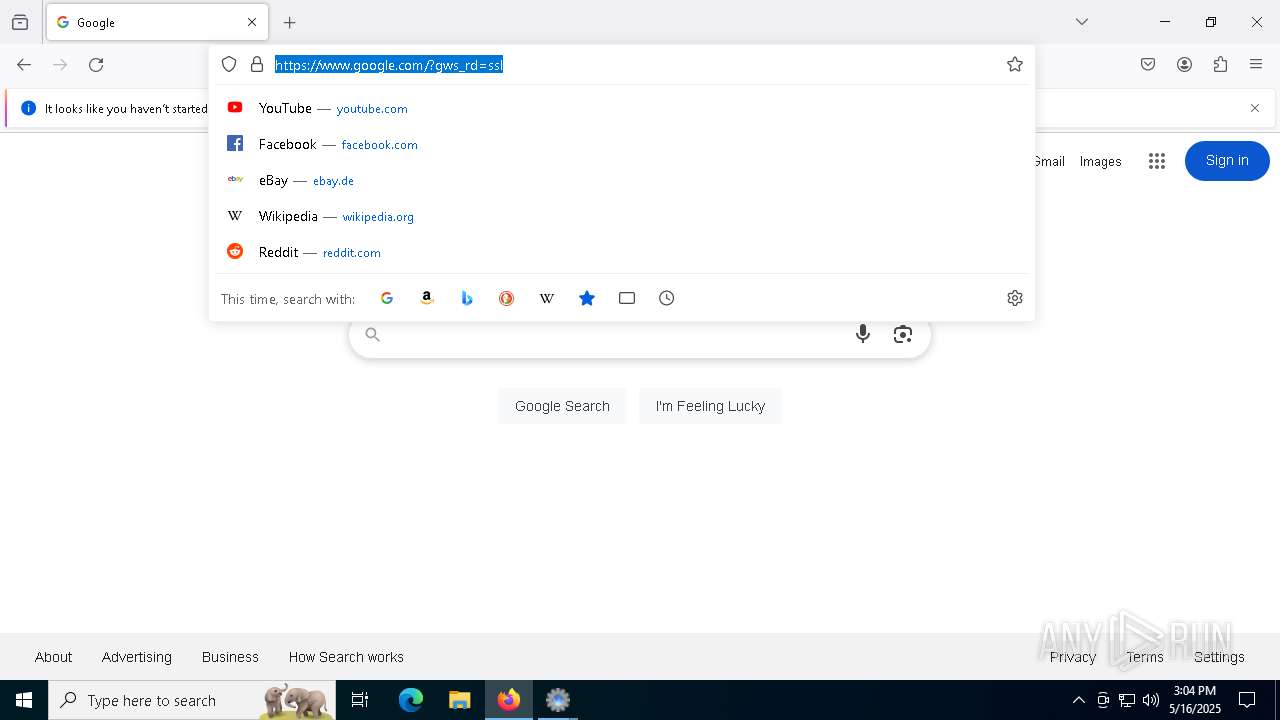1280x720 pixels.
Task: Search this time with Google
Action: [387, 298]
